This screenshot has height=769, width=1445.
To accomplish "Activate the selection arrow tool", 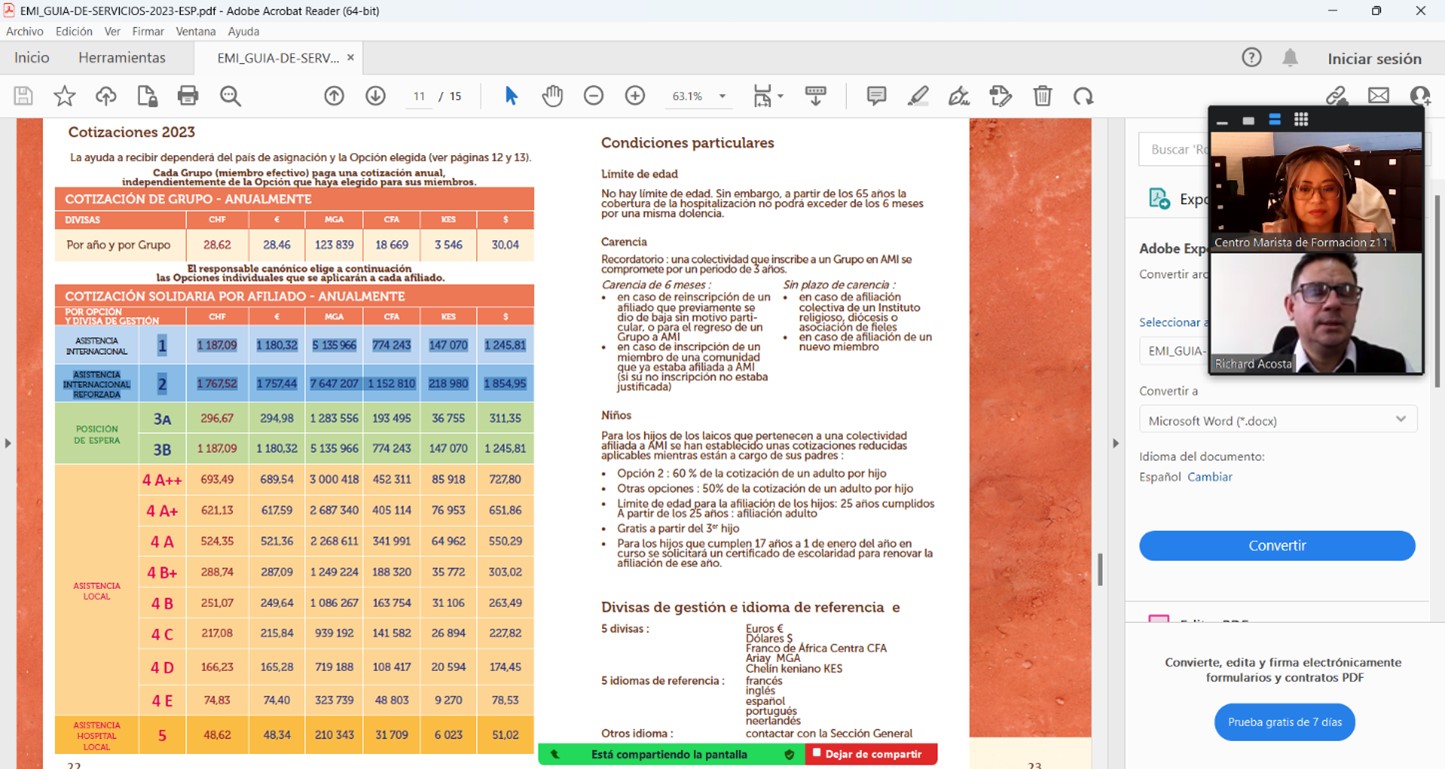I will pos(511,96).
